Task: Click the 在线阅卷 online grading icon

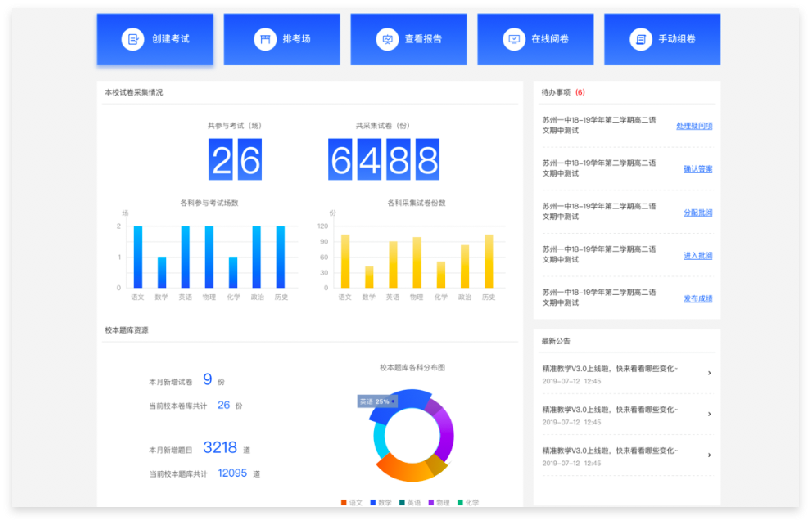Action: tap(514, 39)
